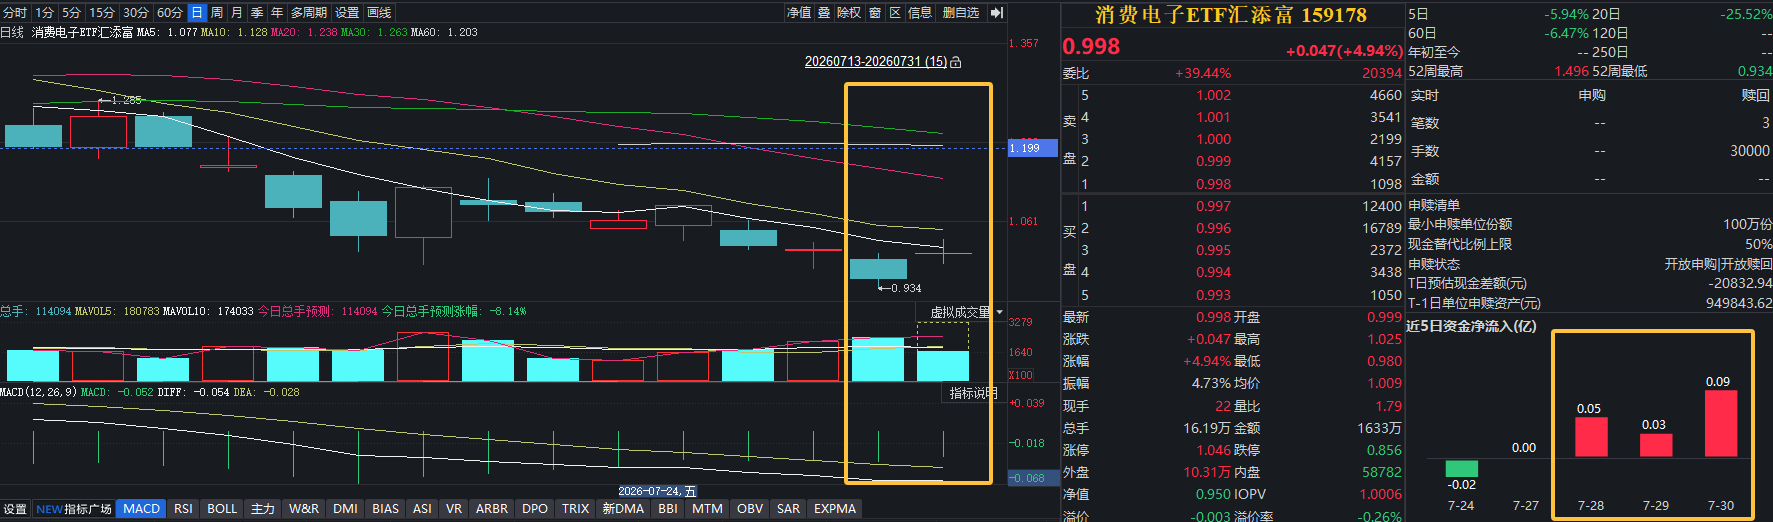The height and width of the screenshot is (522, 1773).
Task: Switch to the 周 weekly period
Action: pos(217,13)
